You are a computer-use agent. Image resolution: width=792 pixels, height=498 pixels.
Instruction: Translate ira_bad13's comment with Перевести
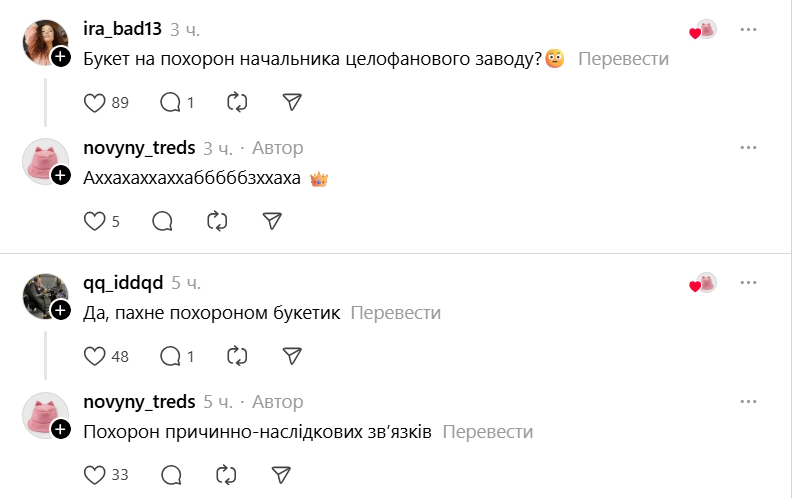point(623,59)
